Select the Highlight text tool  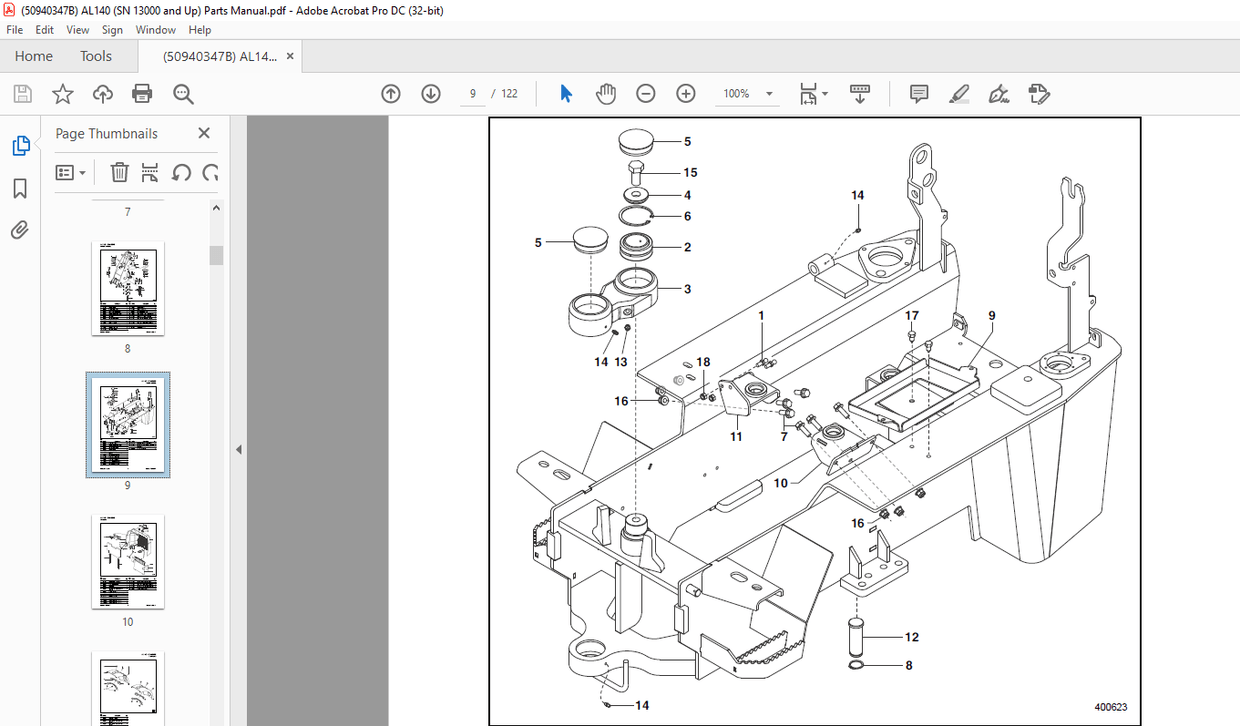tap(959, 93)
